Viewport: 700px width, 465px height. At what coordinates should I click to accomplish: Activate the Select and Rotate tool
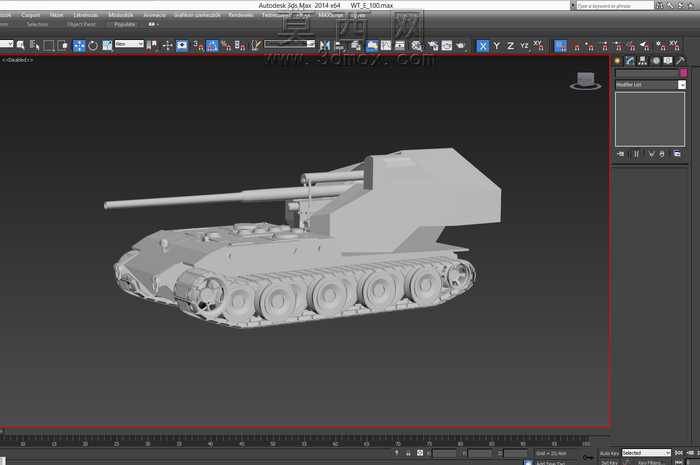tap(93, 46)
